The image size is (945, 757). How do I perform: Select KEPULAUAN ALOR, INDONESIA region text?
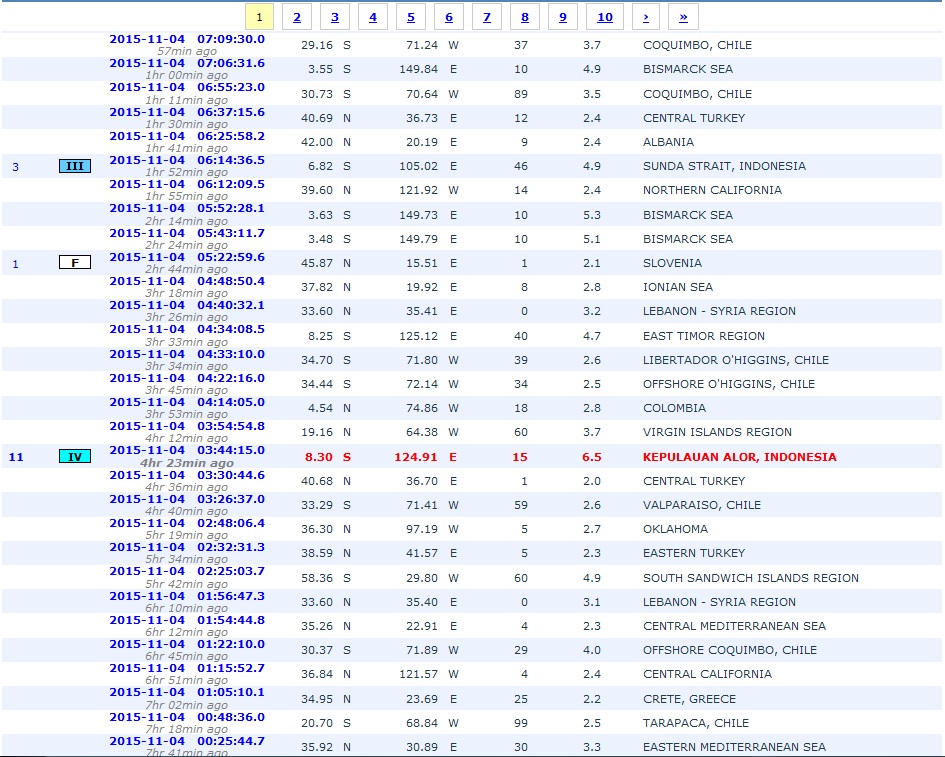pos(739,457)
